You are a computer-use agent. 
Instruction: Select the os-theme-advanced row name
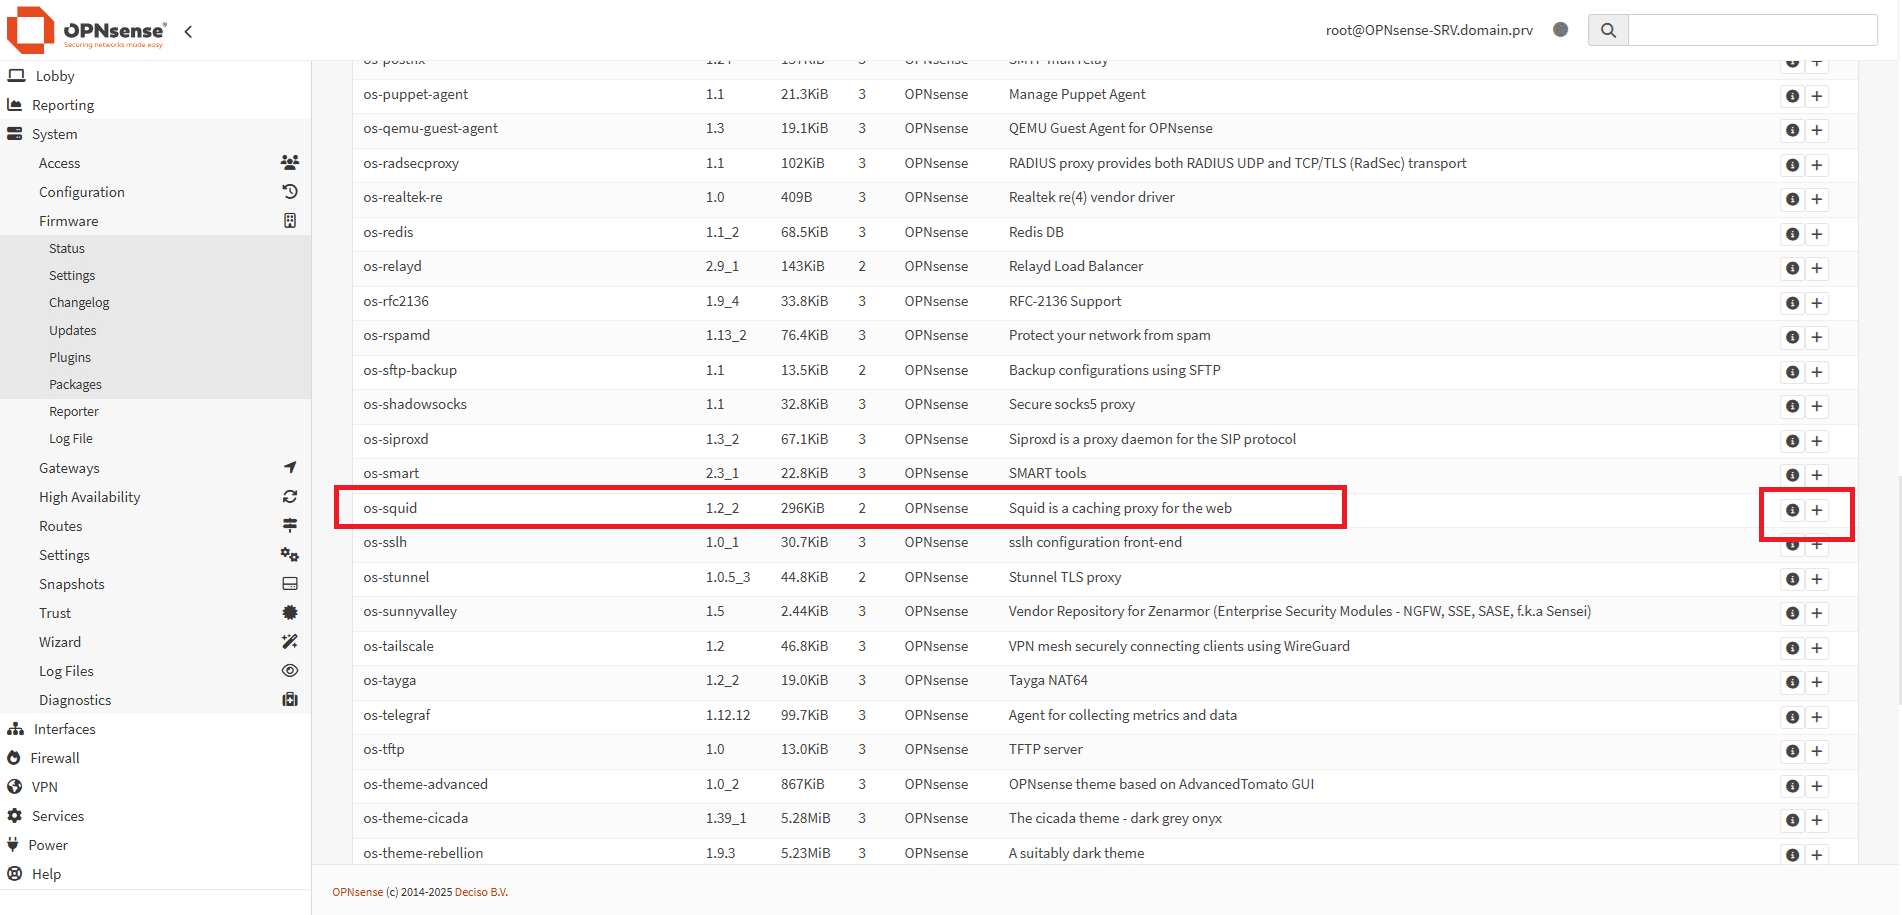pyautogui.click(x=425, y=784)
